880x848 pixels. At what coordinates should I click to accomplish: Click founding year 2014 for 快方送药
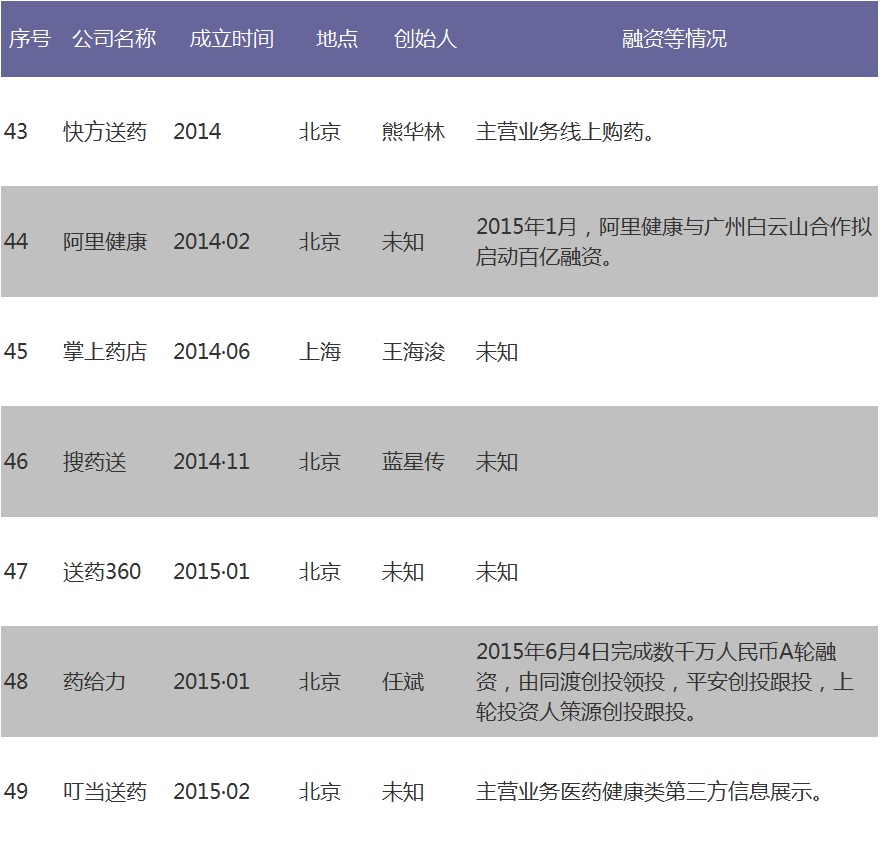197,132
